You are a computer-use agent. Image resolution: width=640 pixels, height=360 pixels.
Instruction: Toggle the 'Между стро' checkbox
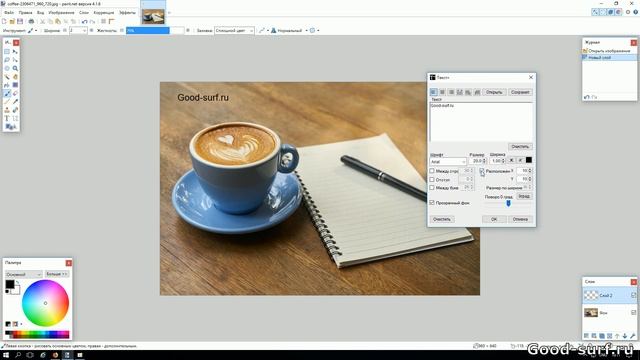click(432, 171)
